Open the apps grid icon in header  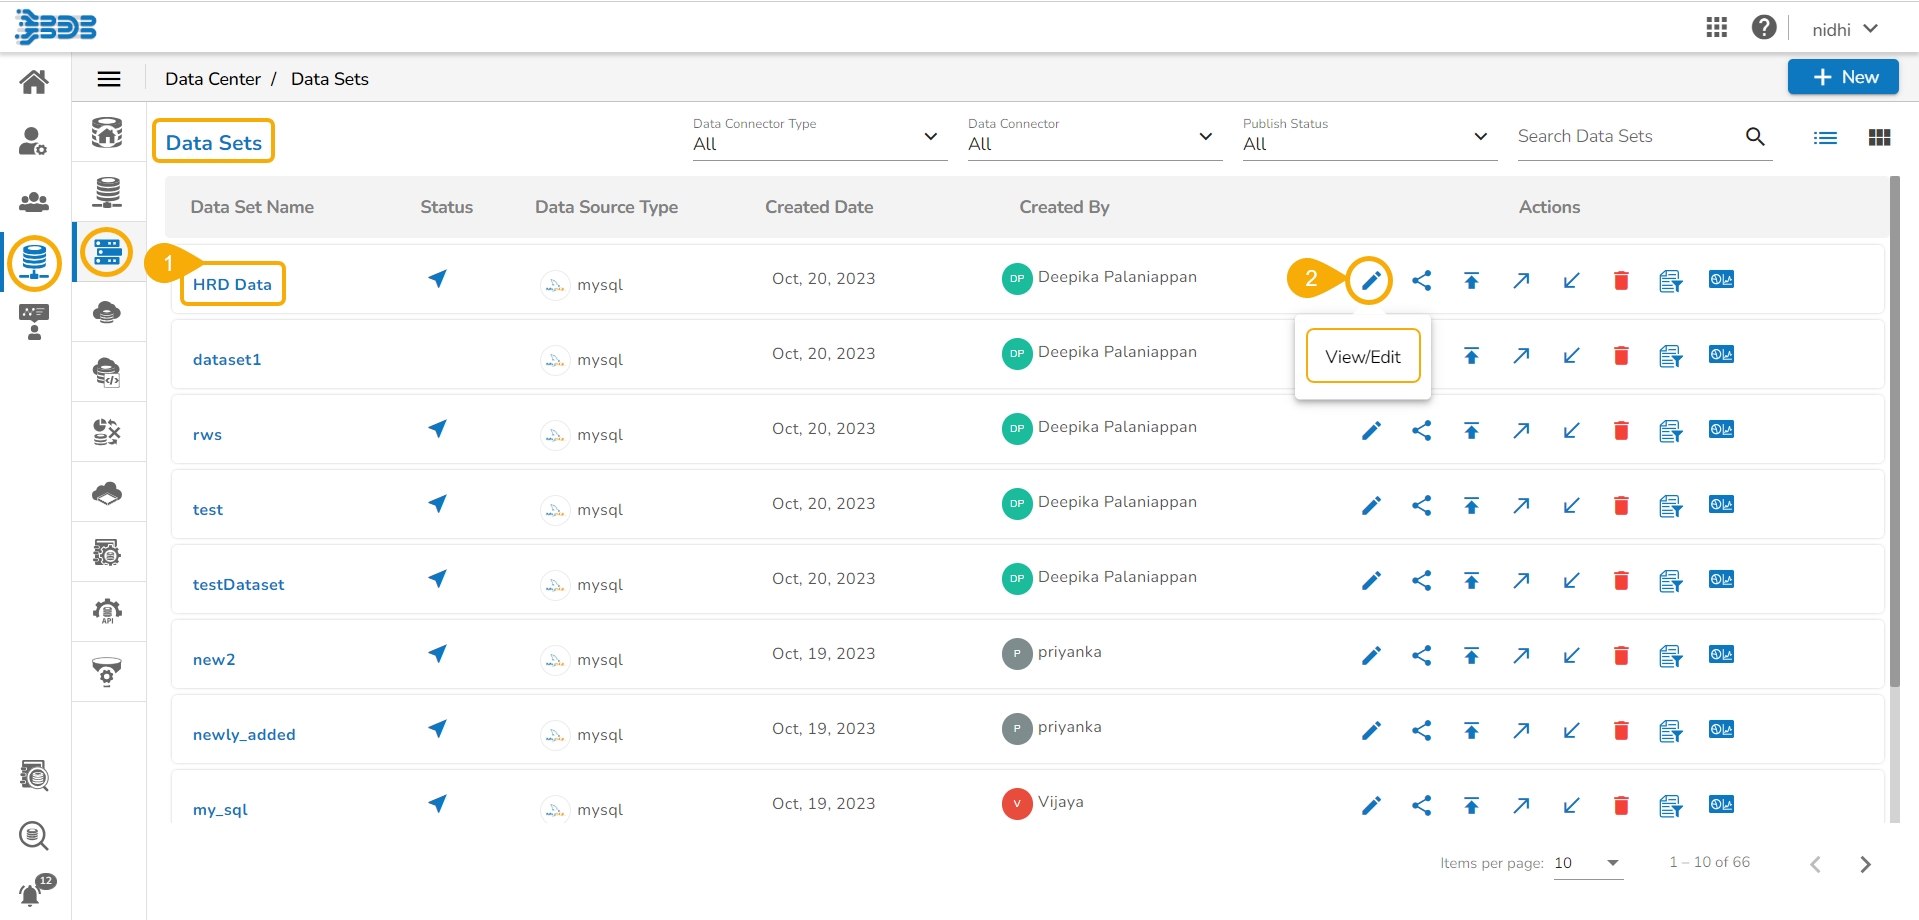(1716, 28)
